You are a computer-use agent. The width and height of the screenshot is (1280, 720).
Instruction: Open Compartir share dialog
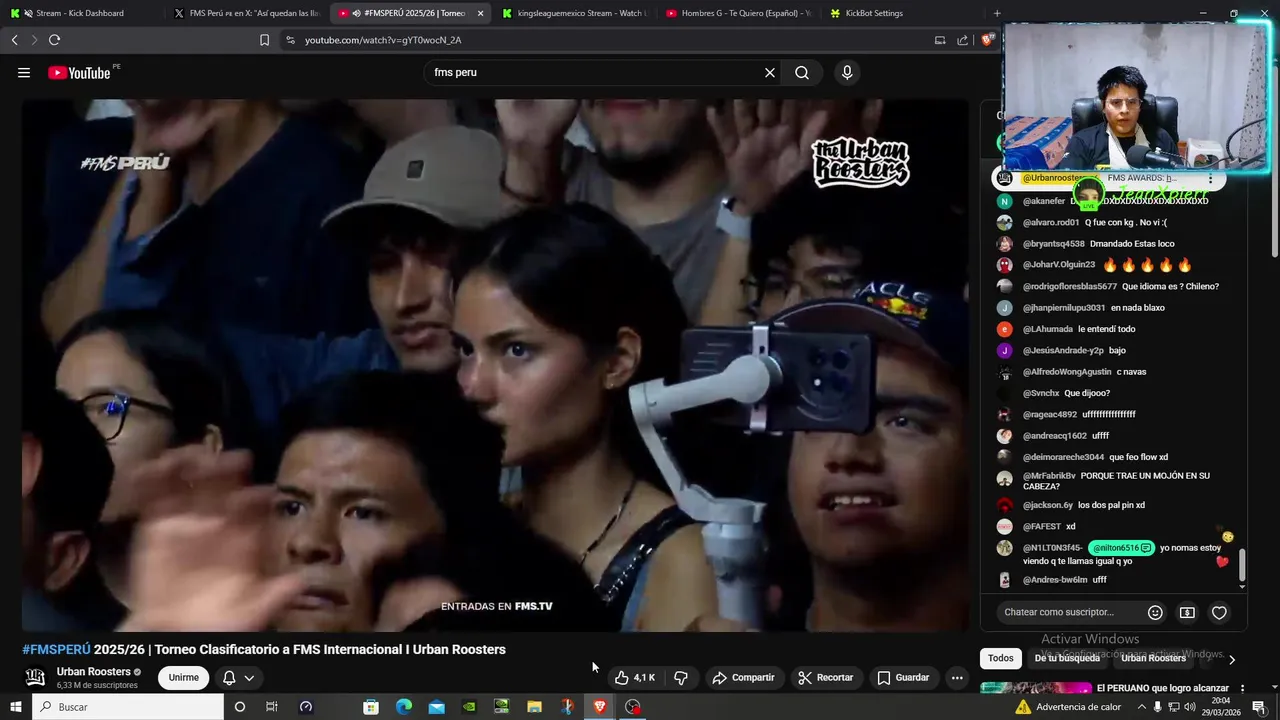tap(743, 678)
